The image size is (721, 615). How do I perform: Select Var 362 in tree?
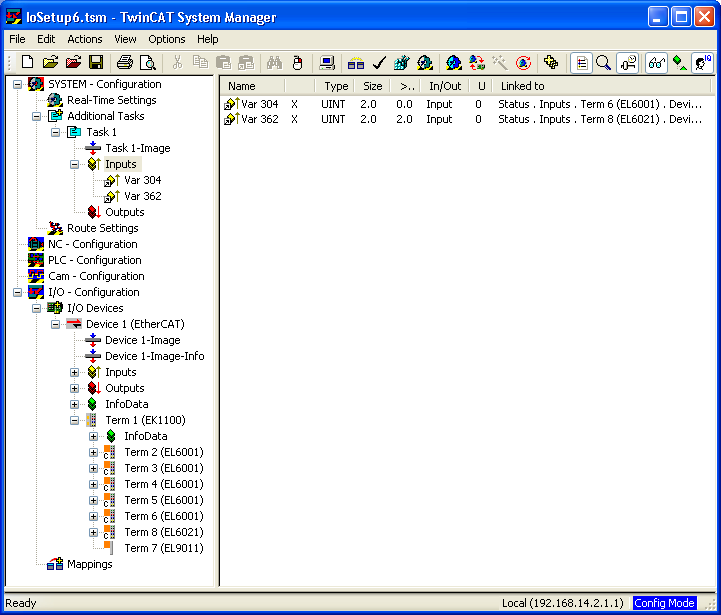[x=143, y=196]
